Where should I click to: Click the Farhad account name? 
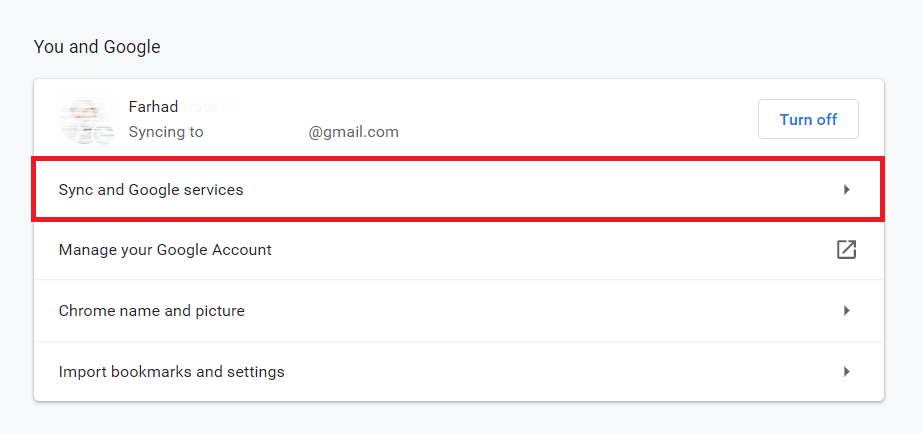153,106
